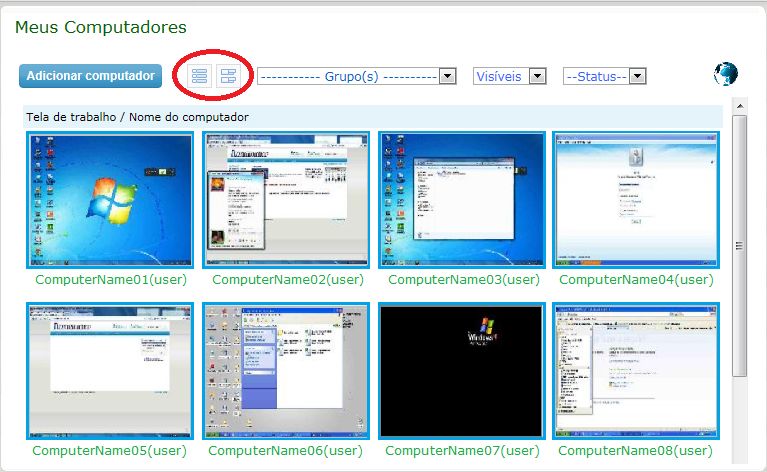Click the vertical scrollbar thumb
The width and height of the screenshot is (767, 472).
740,246
